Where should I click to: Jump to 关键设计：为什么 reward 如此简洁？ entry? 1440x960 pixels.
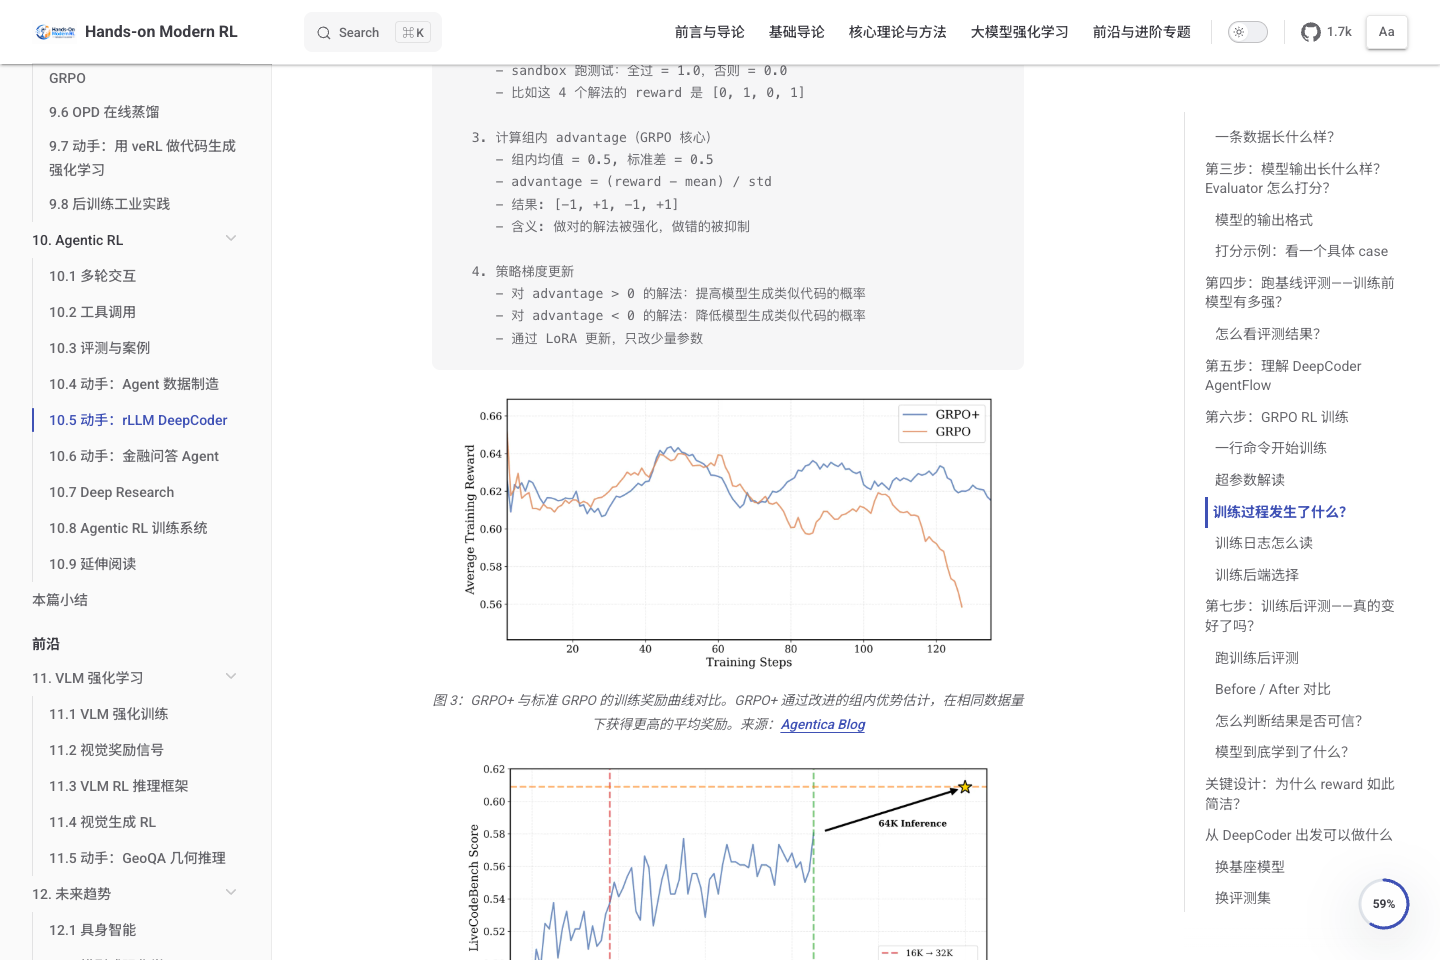[1299, 794]
